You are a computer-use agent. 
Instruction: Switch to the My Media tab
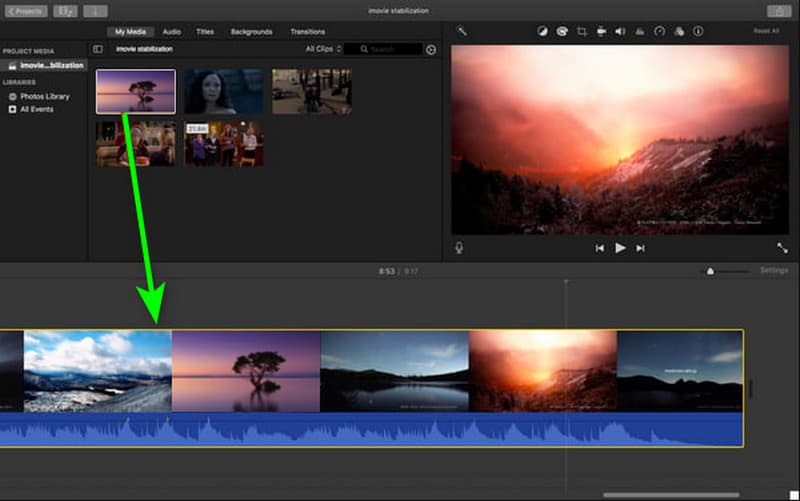130,32
